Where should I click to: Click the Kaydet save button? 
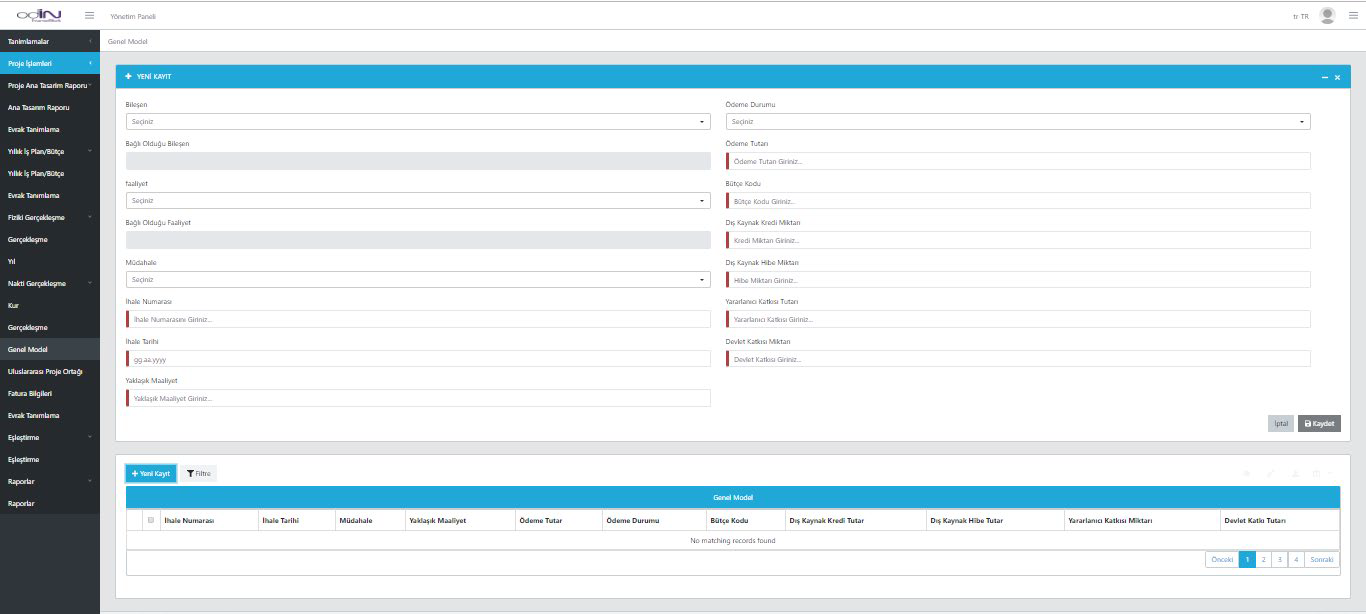coord(1318,423)
